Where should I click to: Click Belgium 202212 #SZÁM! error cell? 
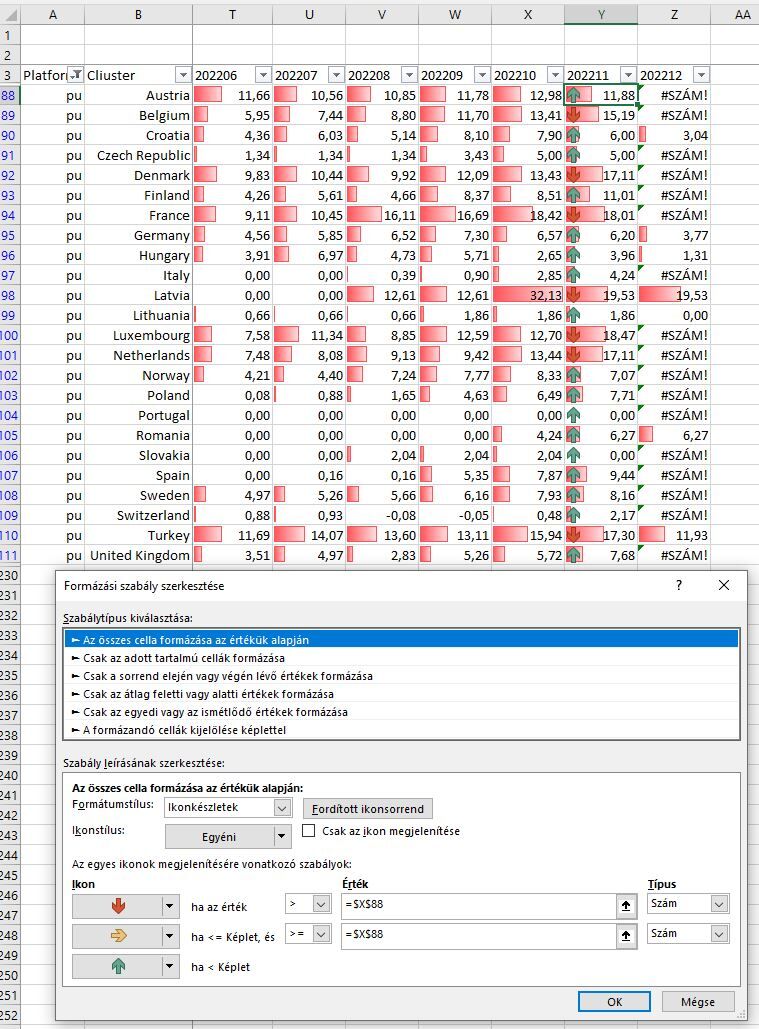point(674,116)
